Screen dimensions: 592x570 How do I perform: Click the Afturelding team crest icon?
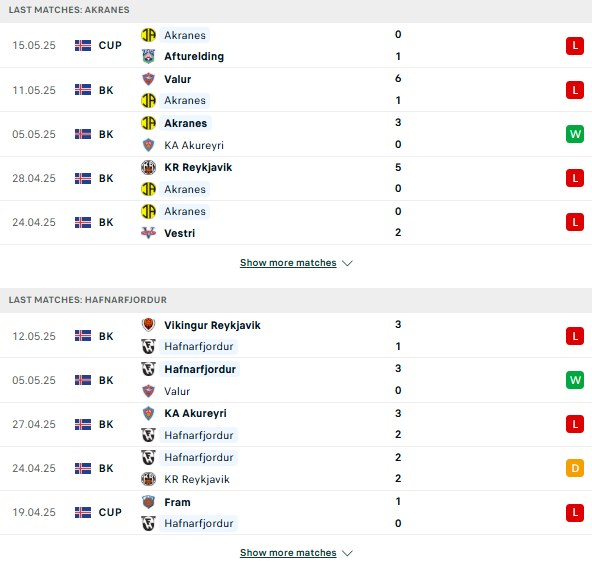(x=148, y=57)
